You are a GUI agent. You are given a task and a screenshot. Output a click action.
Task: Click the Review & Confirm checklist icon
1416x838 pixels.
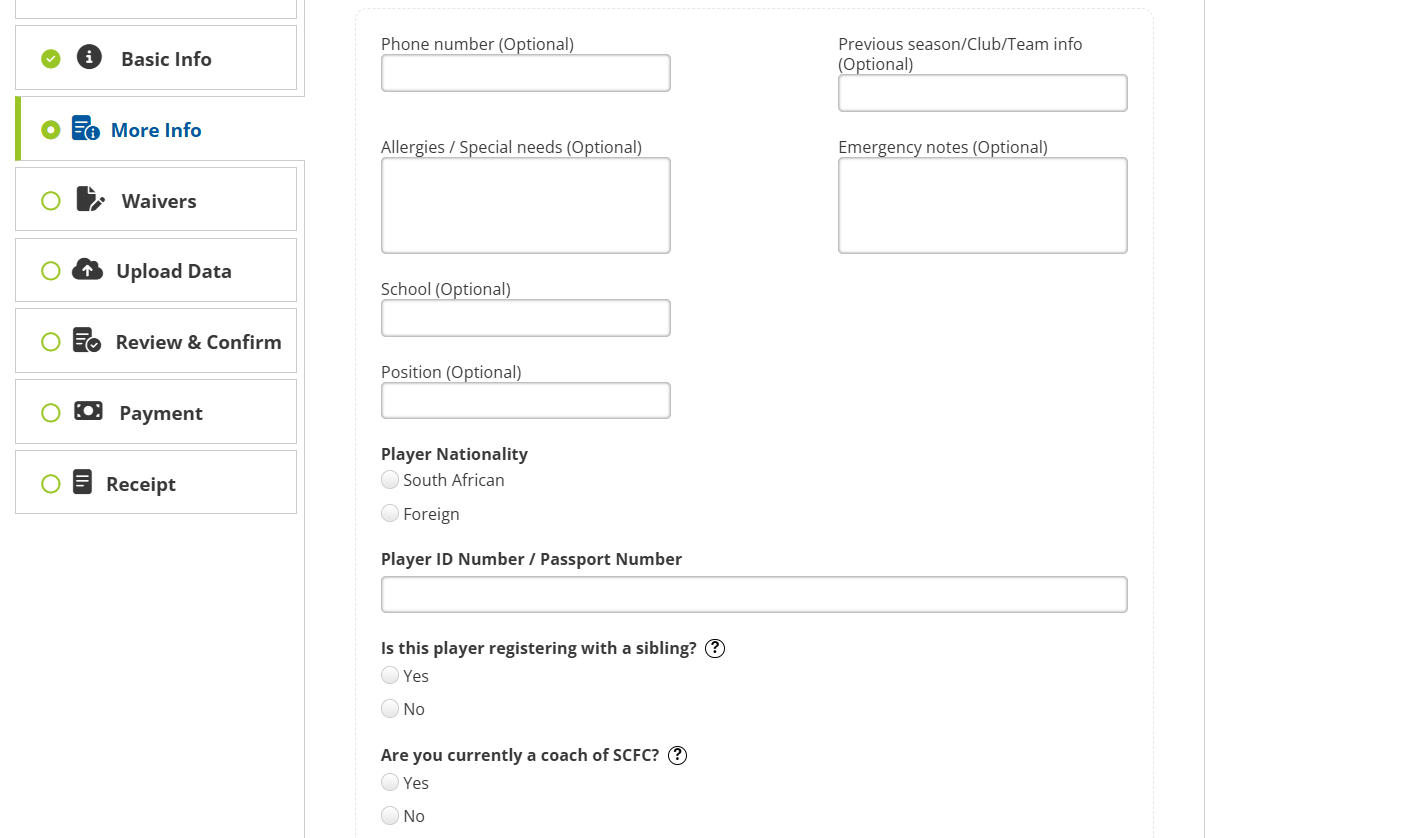coord(87,341)
